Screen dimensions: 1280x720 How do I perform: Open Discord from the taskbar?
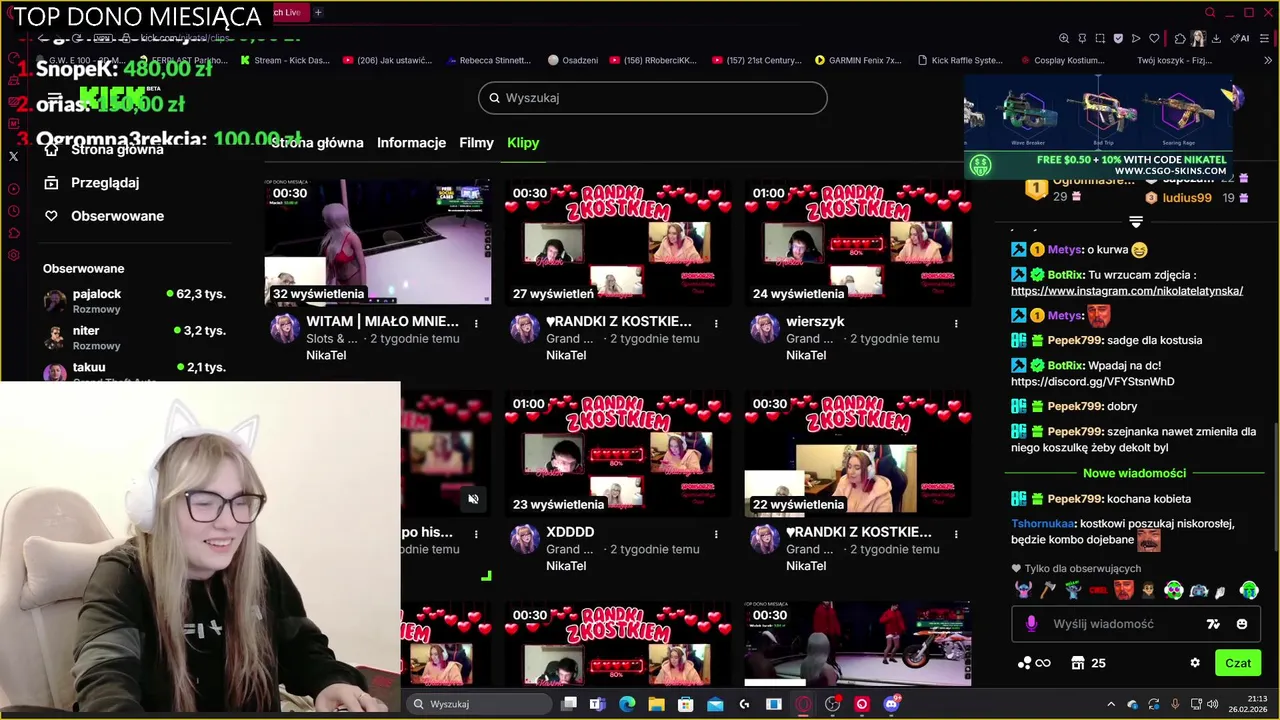(891, 704)
